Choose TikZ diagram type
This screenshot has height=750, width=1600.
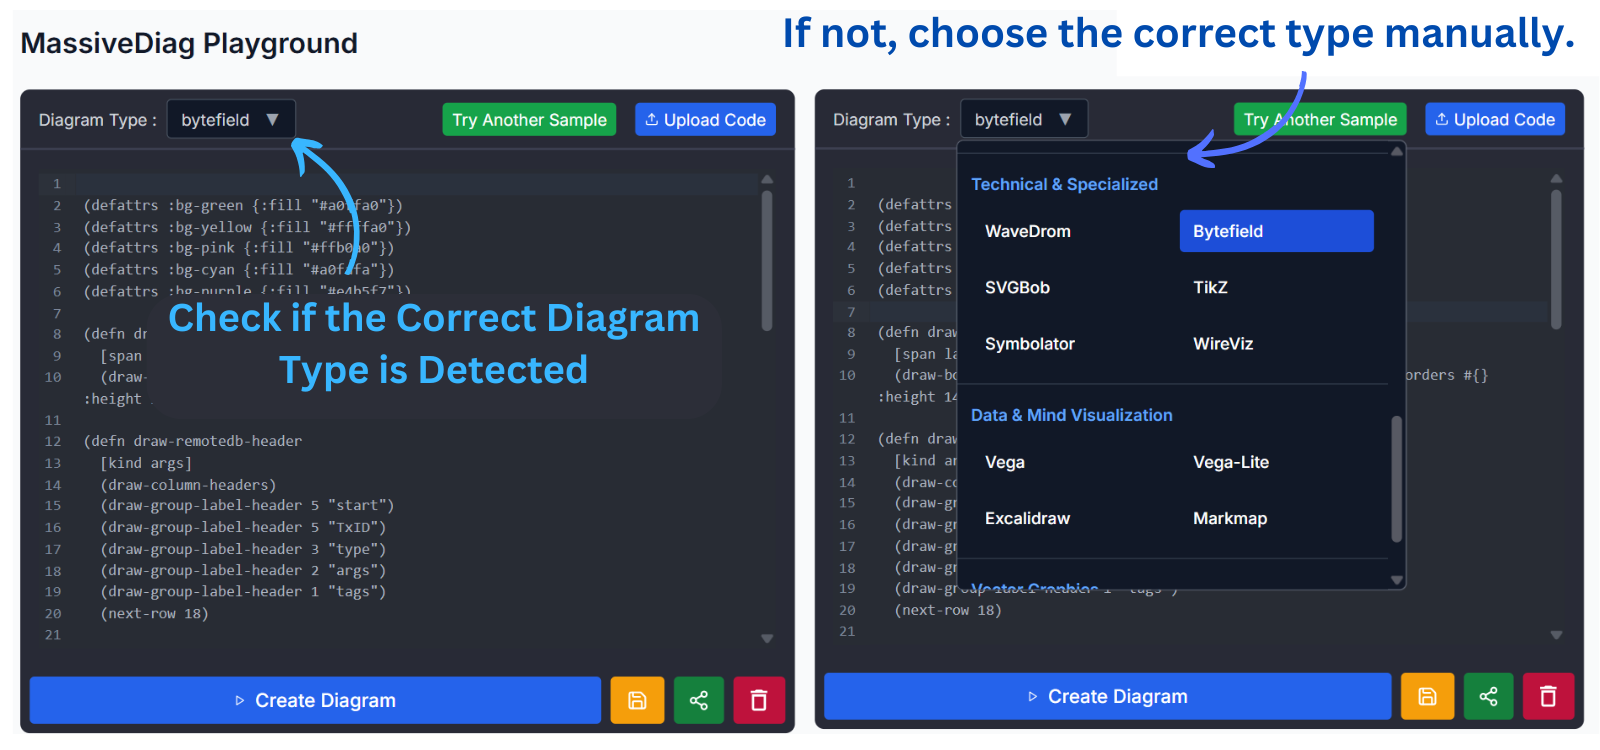[x=1210, y=287]
